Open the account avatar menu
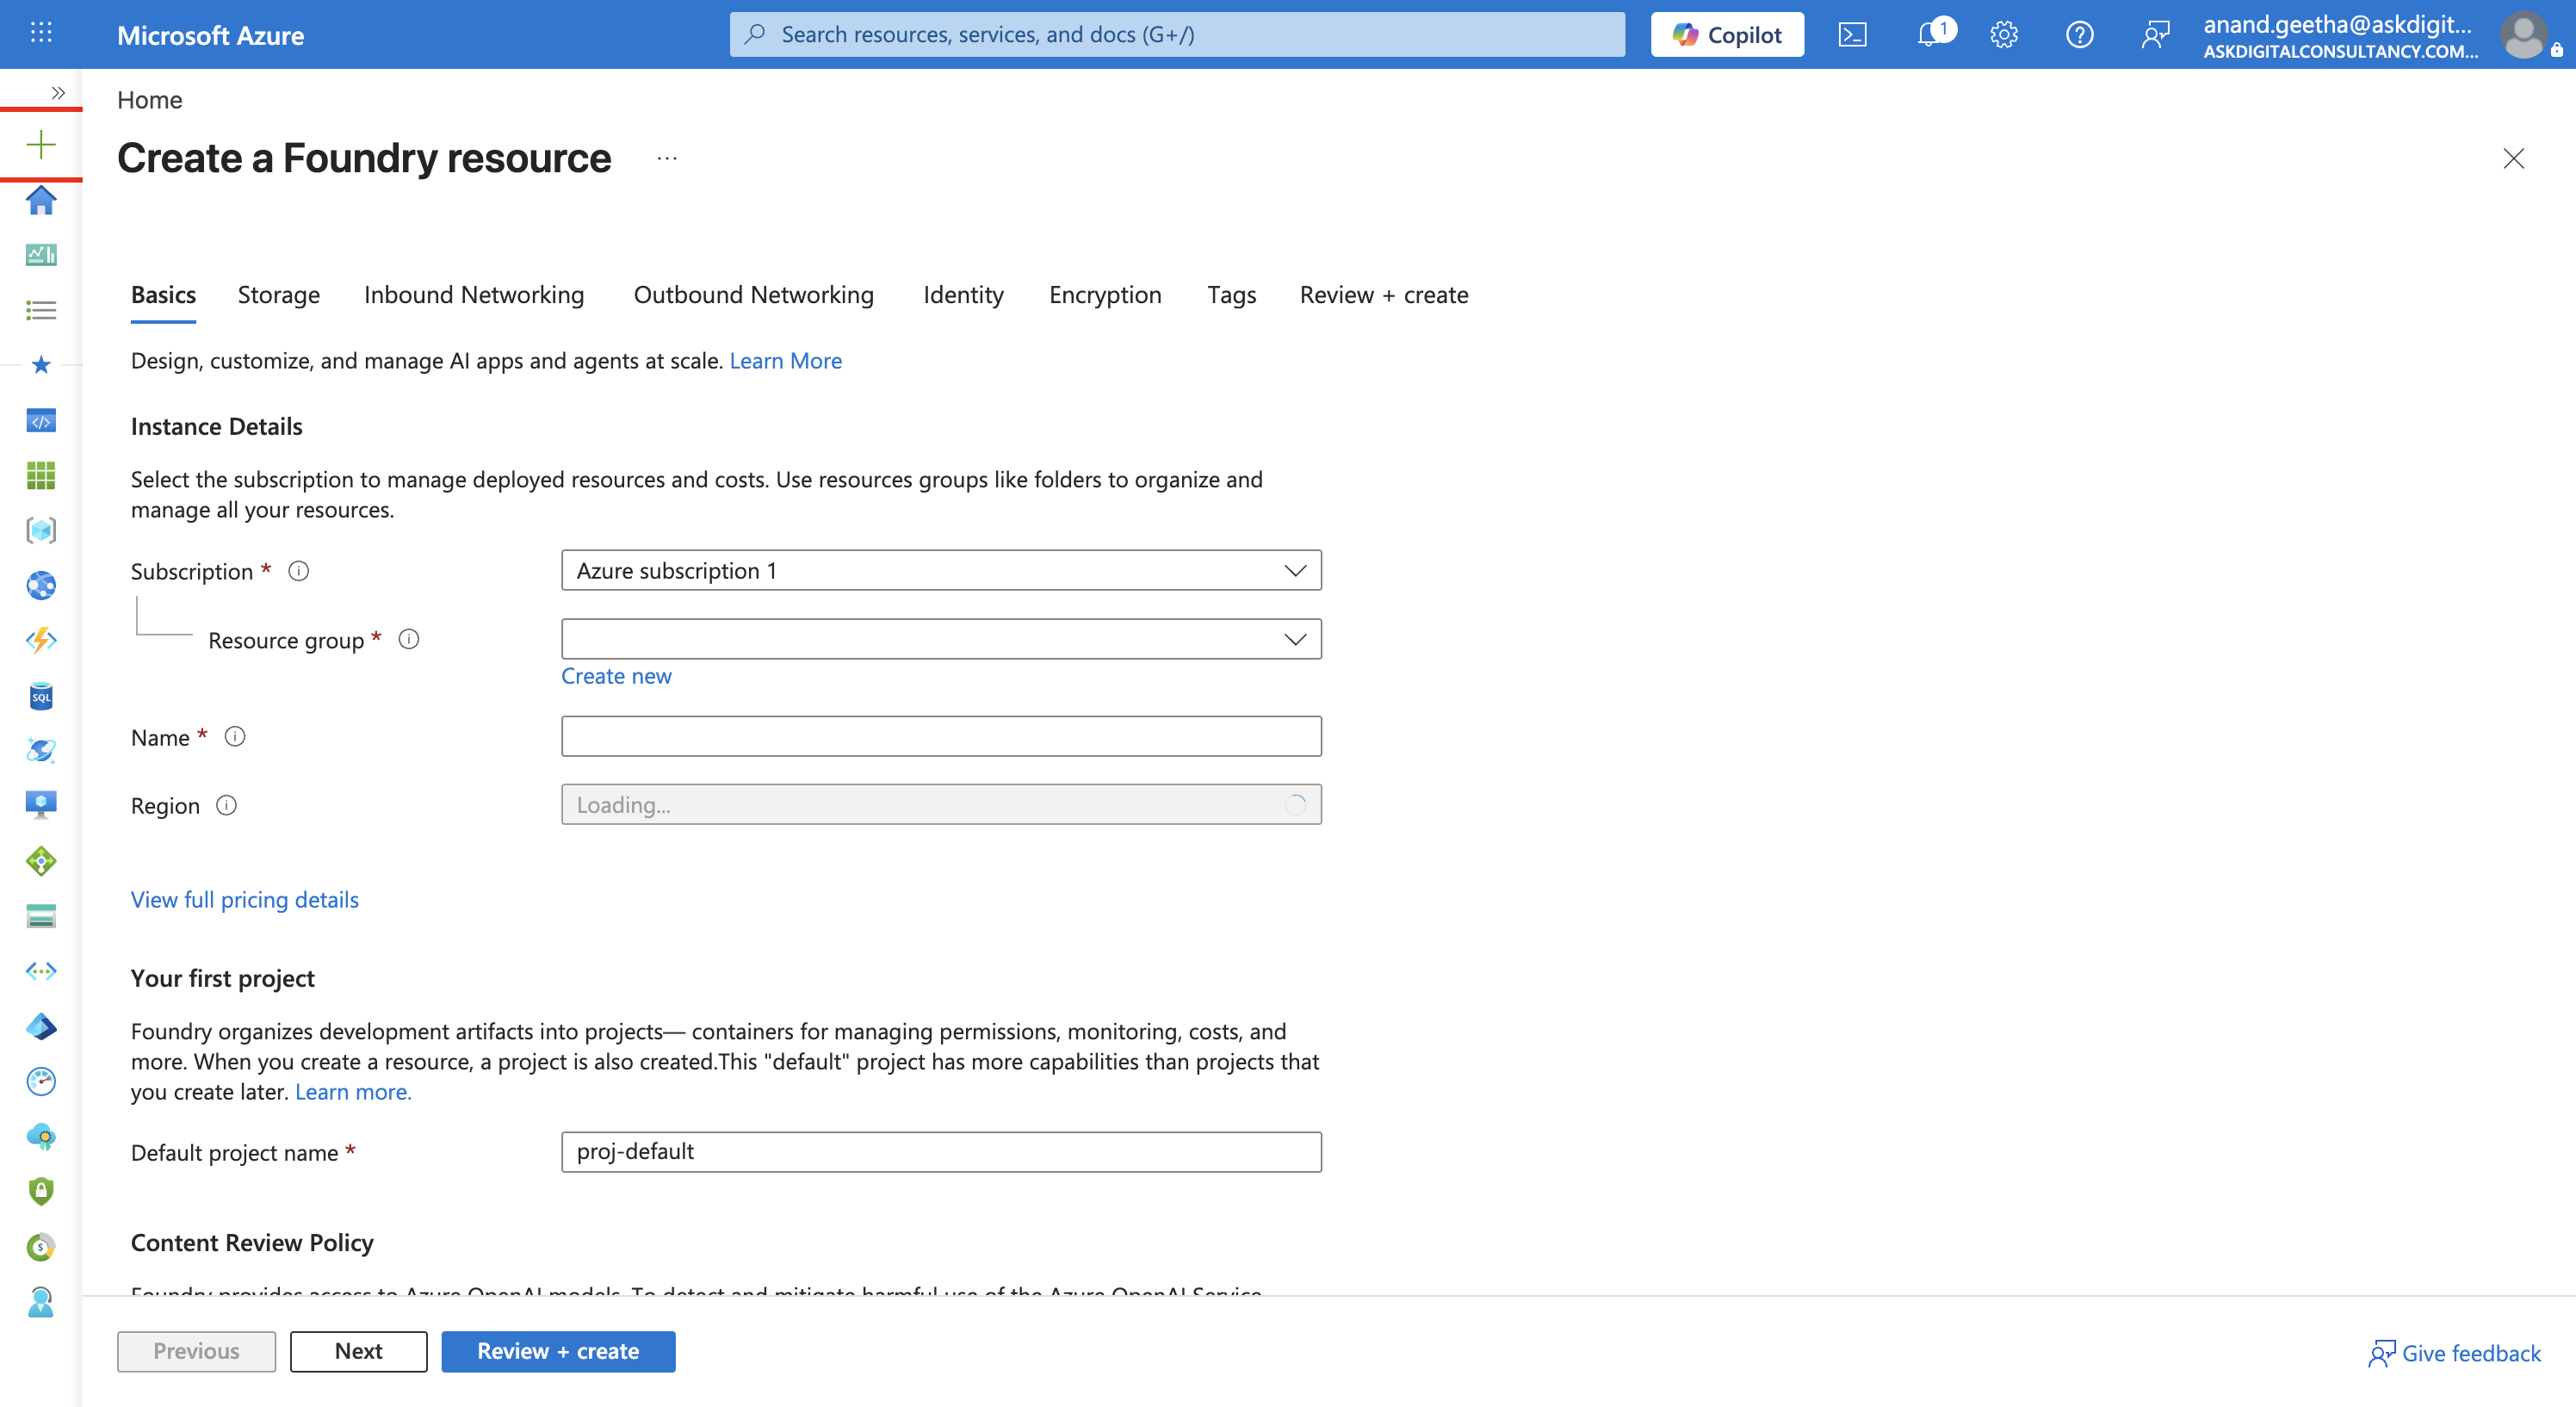 [2524, 35]
